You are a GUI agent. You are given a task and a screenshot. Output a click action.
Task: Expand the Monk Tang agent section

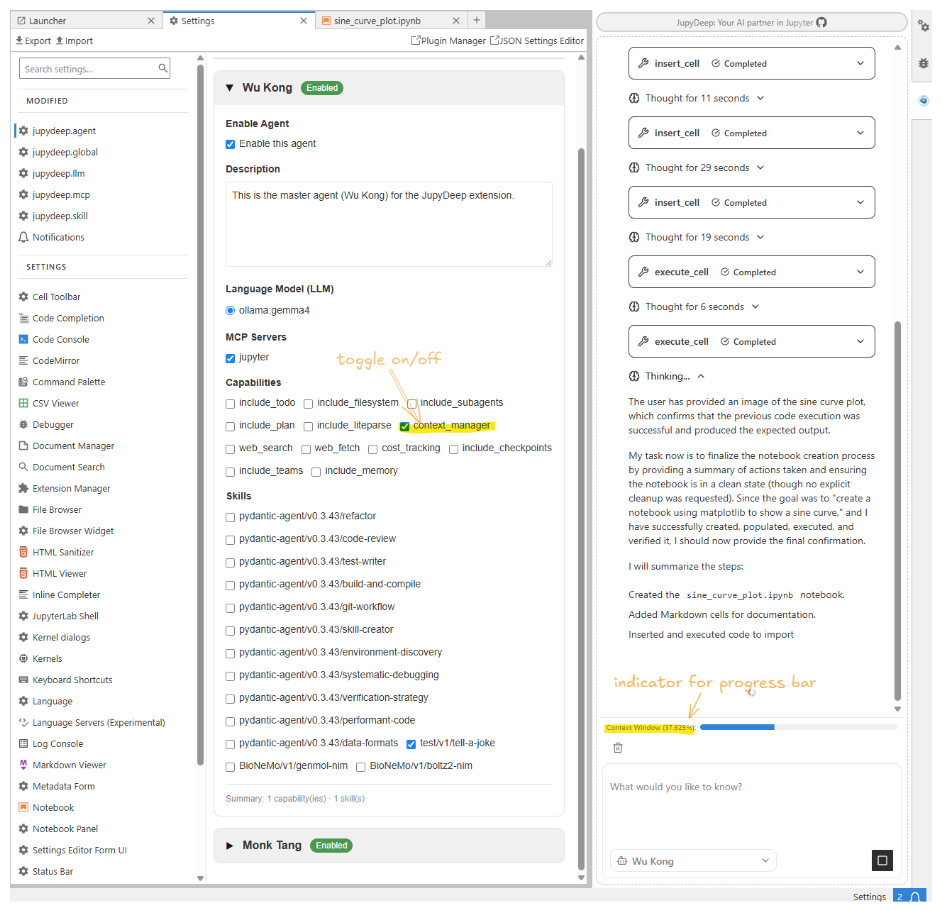[229, 845]
